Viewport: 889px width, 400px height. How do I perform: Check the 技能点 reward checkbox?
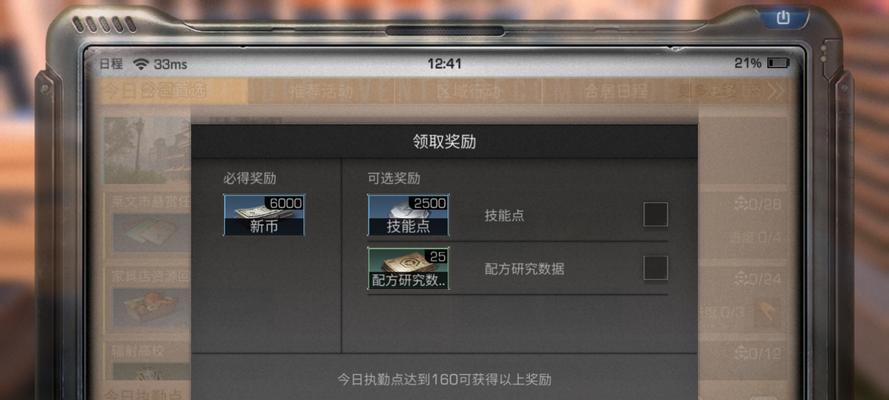coord(655,214)
